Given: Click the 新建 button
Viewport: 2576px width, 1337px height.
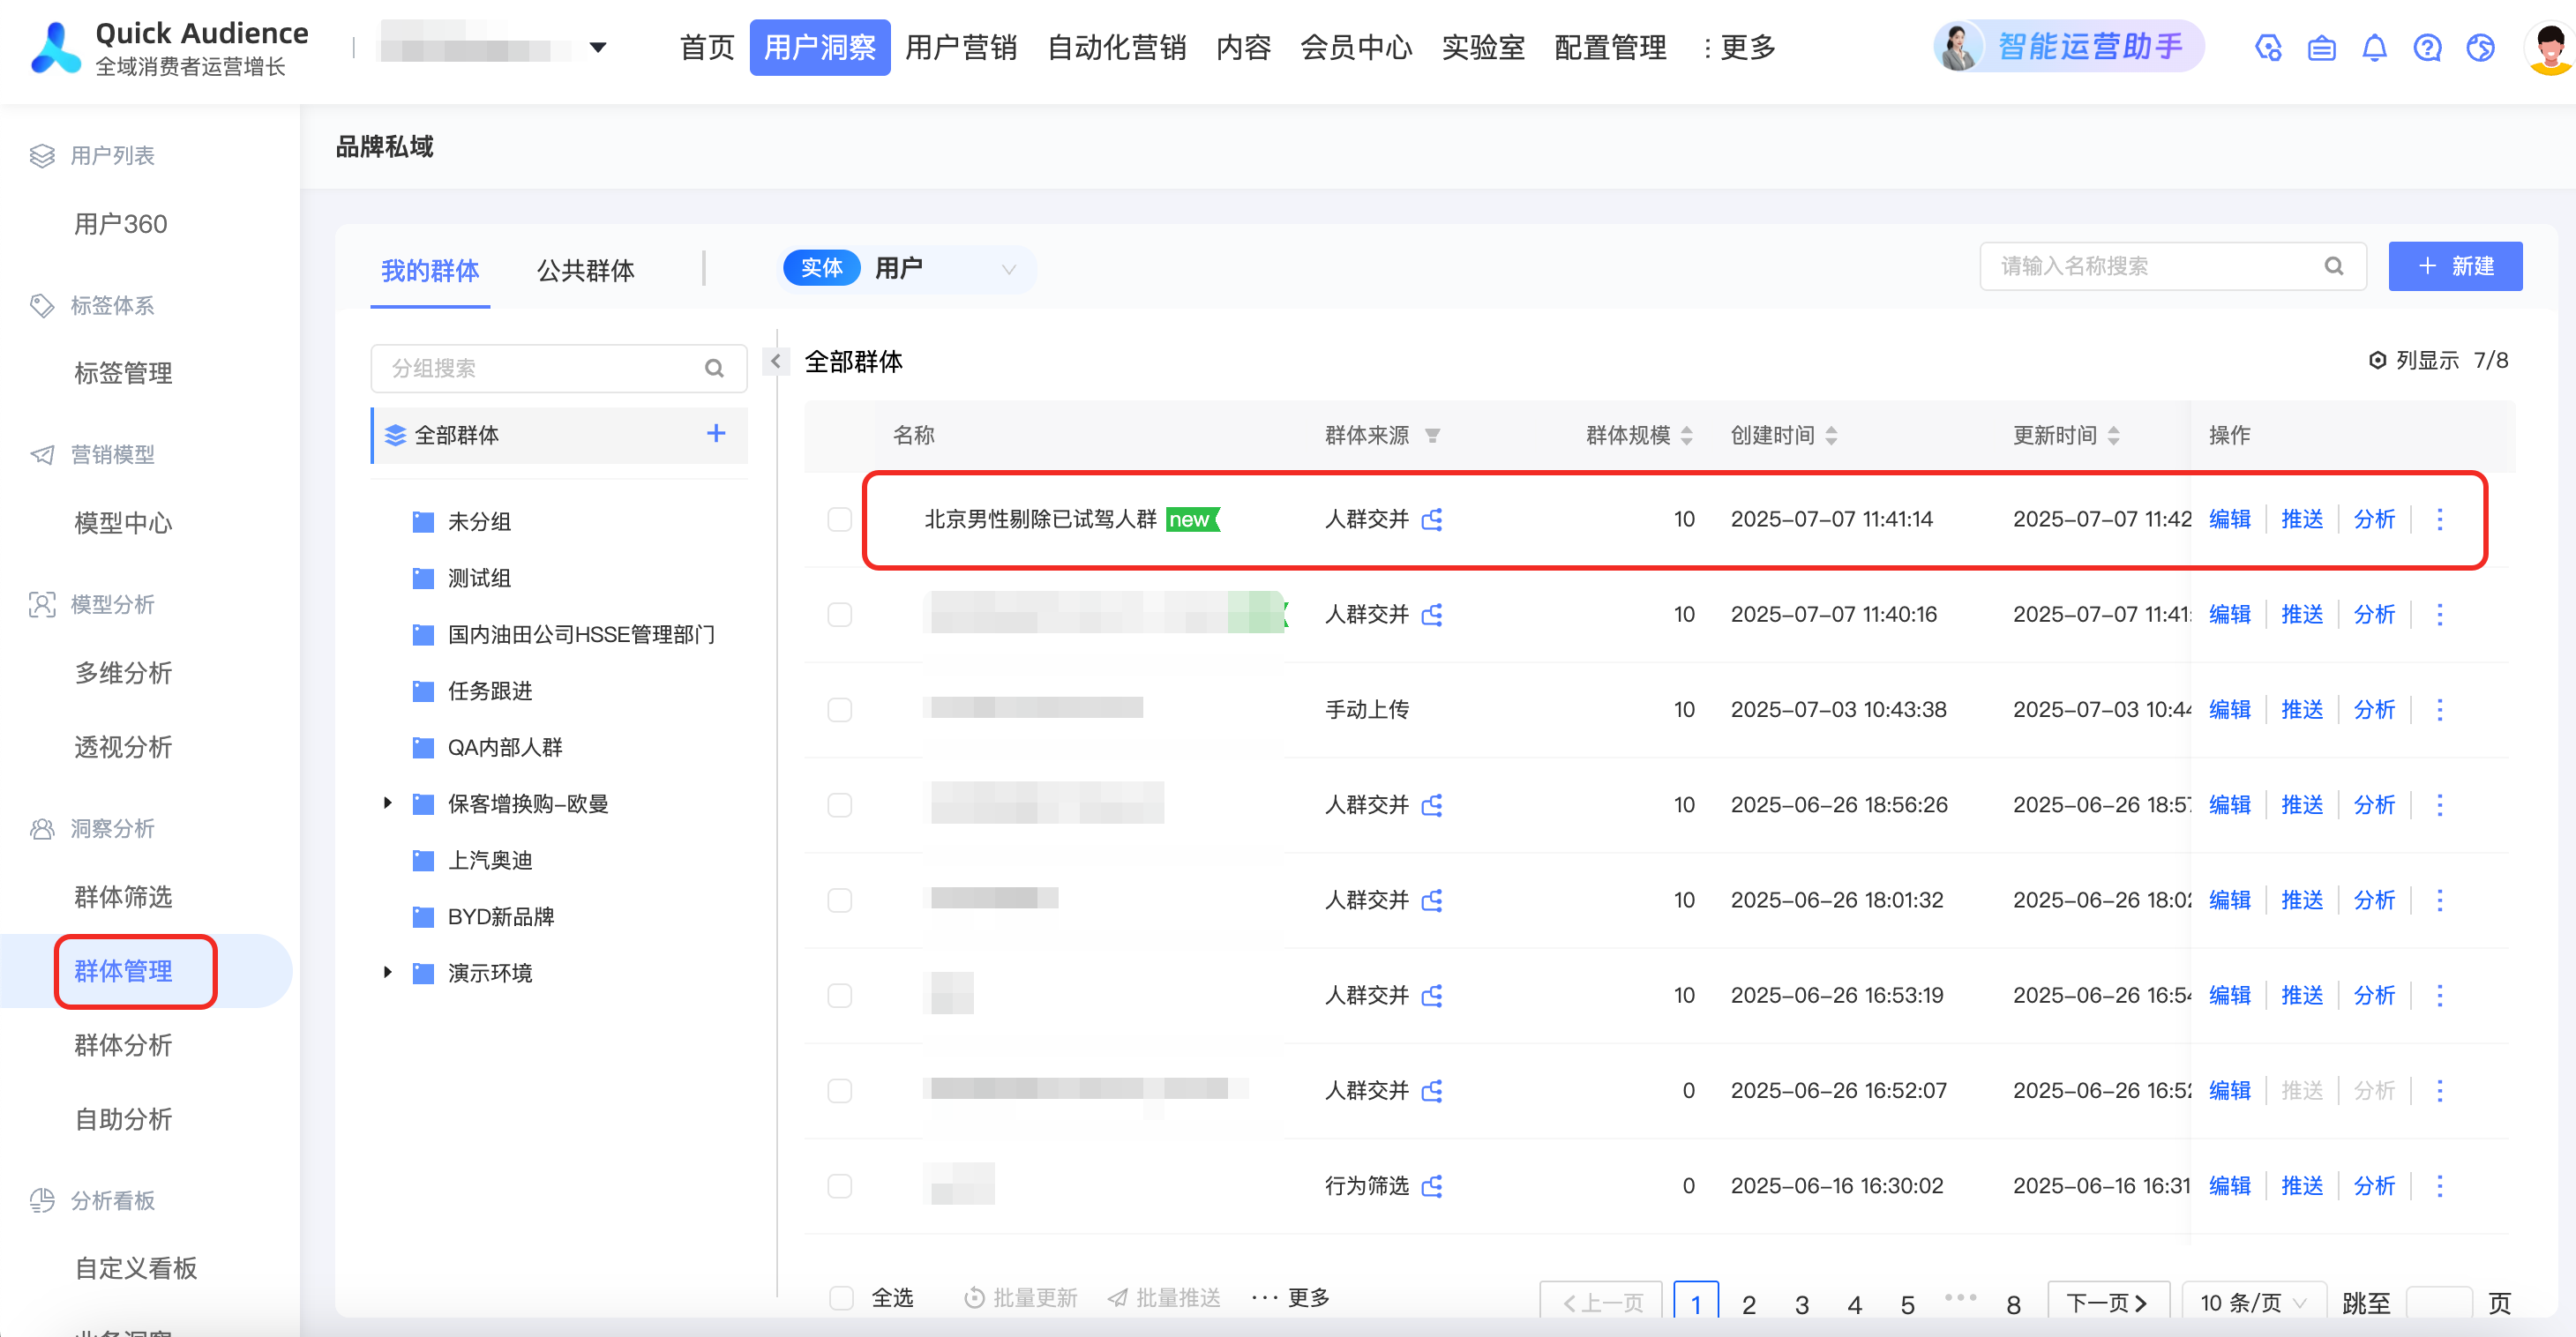Looking at the screenshot, I should point(2455,266).
